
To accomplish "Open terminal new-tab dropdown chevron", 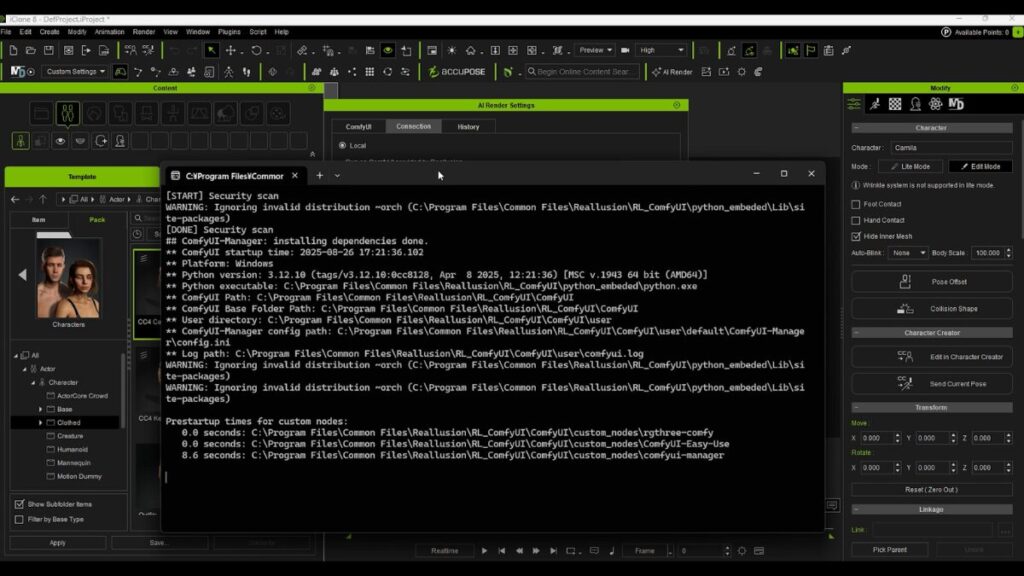I will click(337, 176).
